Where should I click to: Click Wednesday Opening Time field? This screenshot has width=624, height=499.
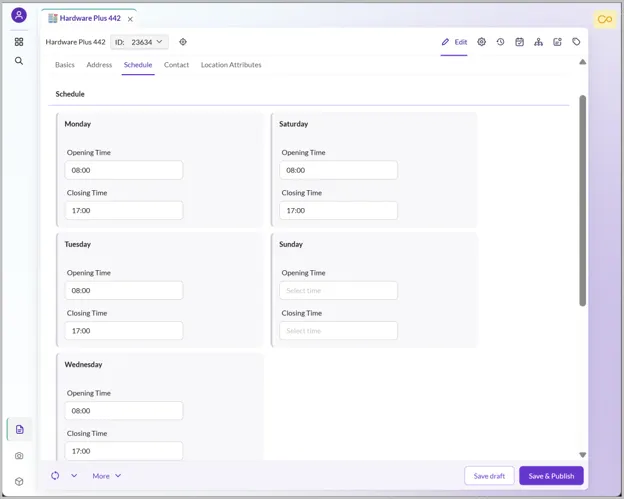(x=124, y=411)
